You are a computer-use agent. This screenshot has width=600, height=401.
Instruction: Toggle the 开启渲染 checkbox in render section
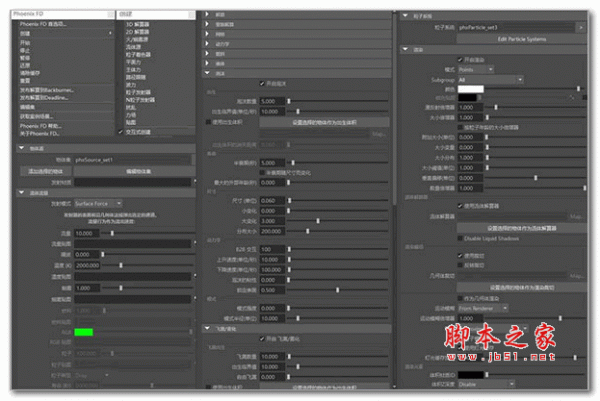(x=460, y=60)
